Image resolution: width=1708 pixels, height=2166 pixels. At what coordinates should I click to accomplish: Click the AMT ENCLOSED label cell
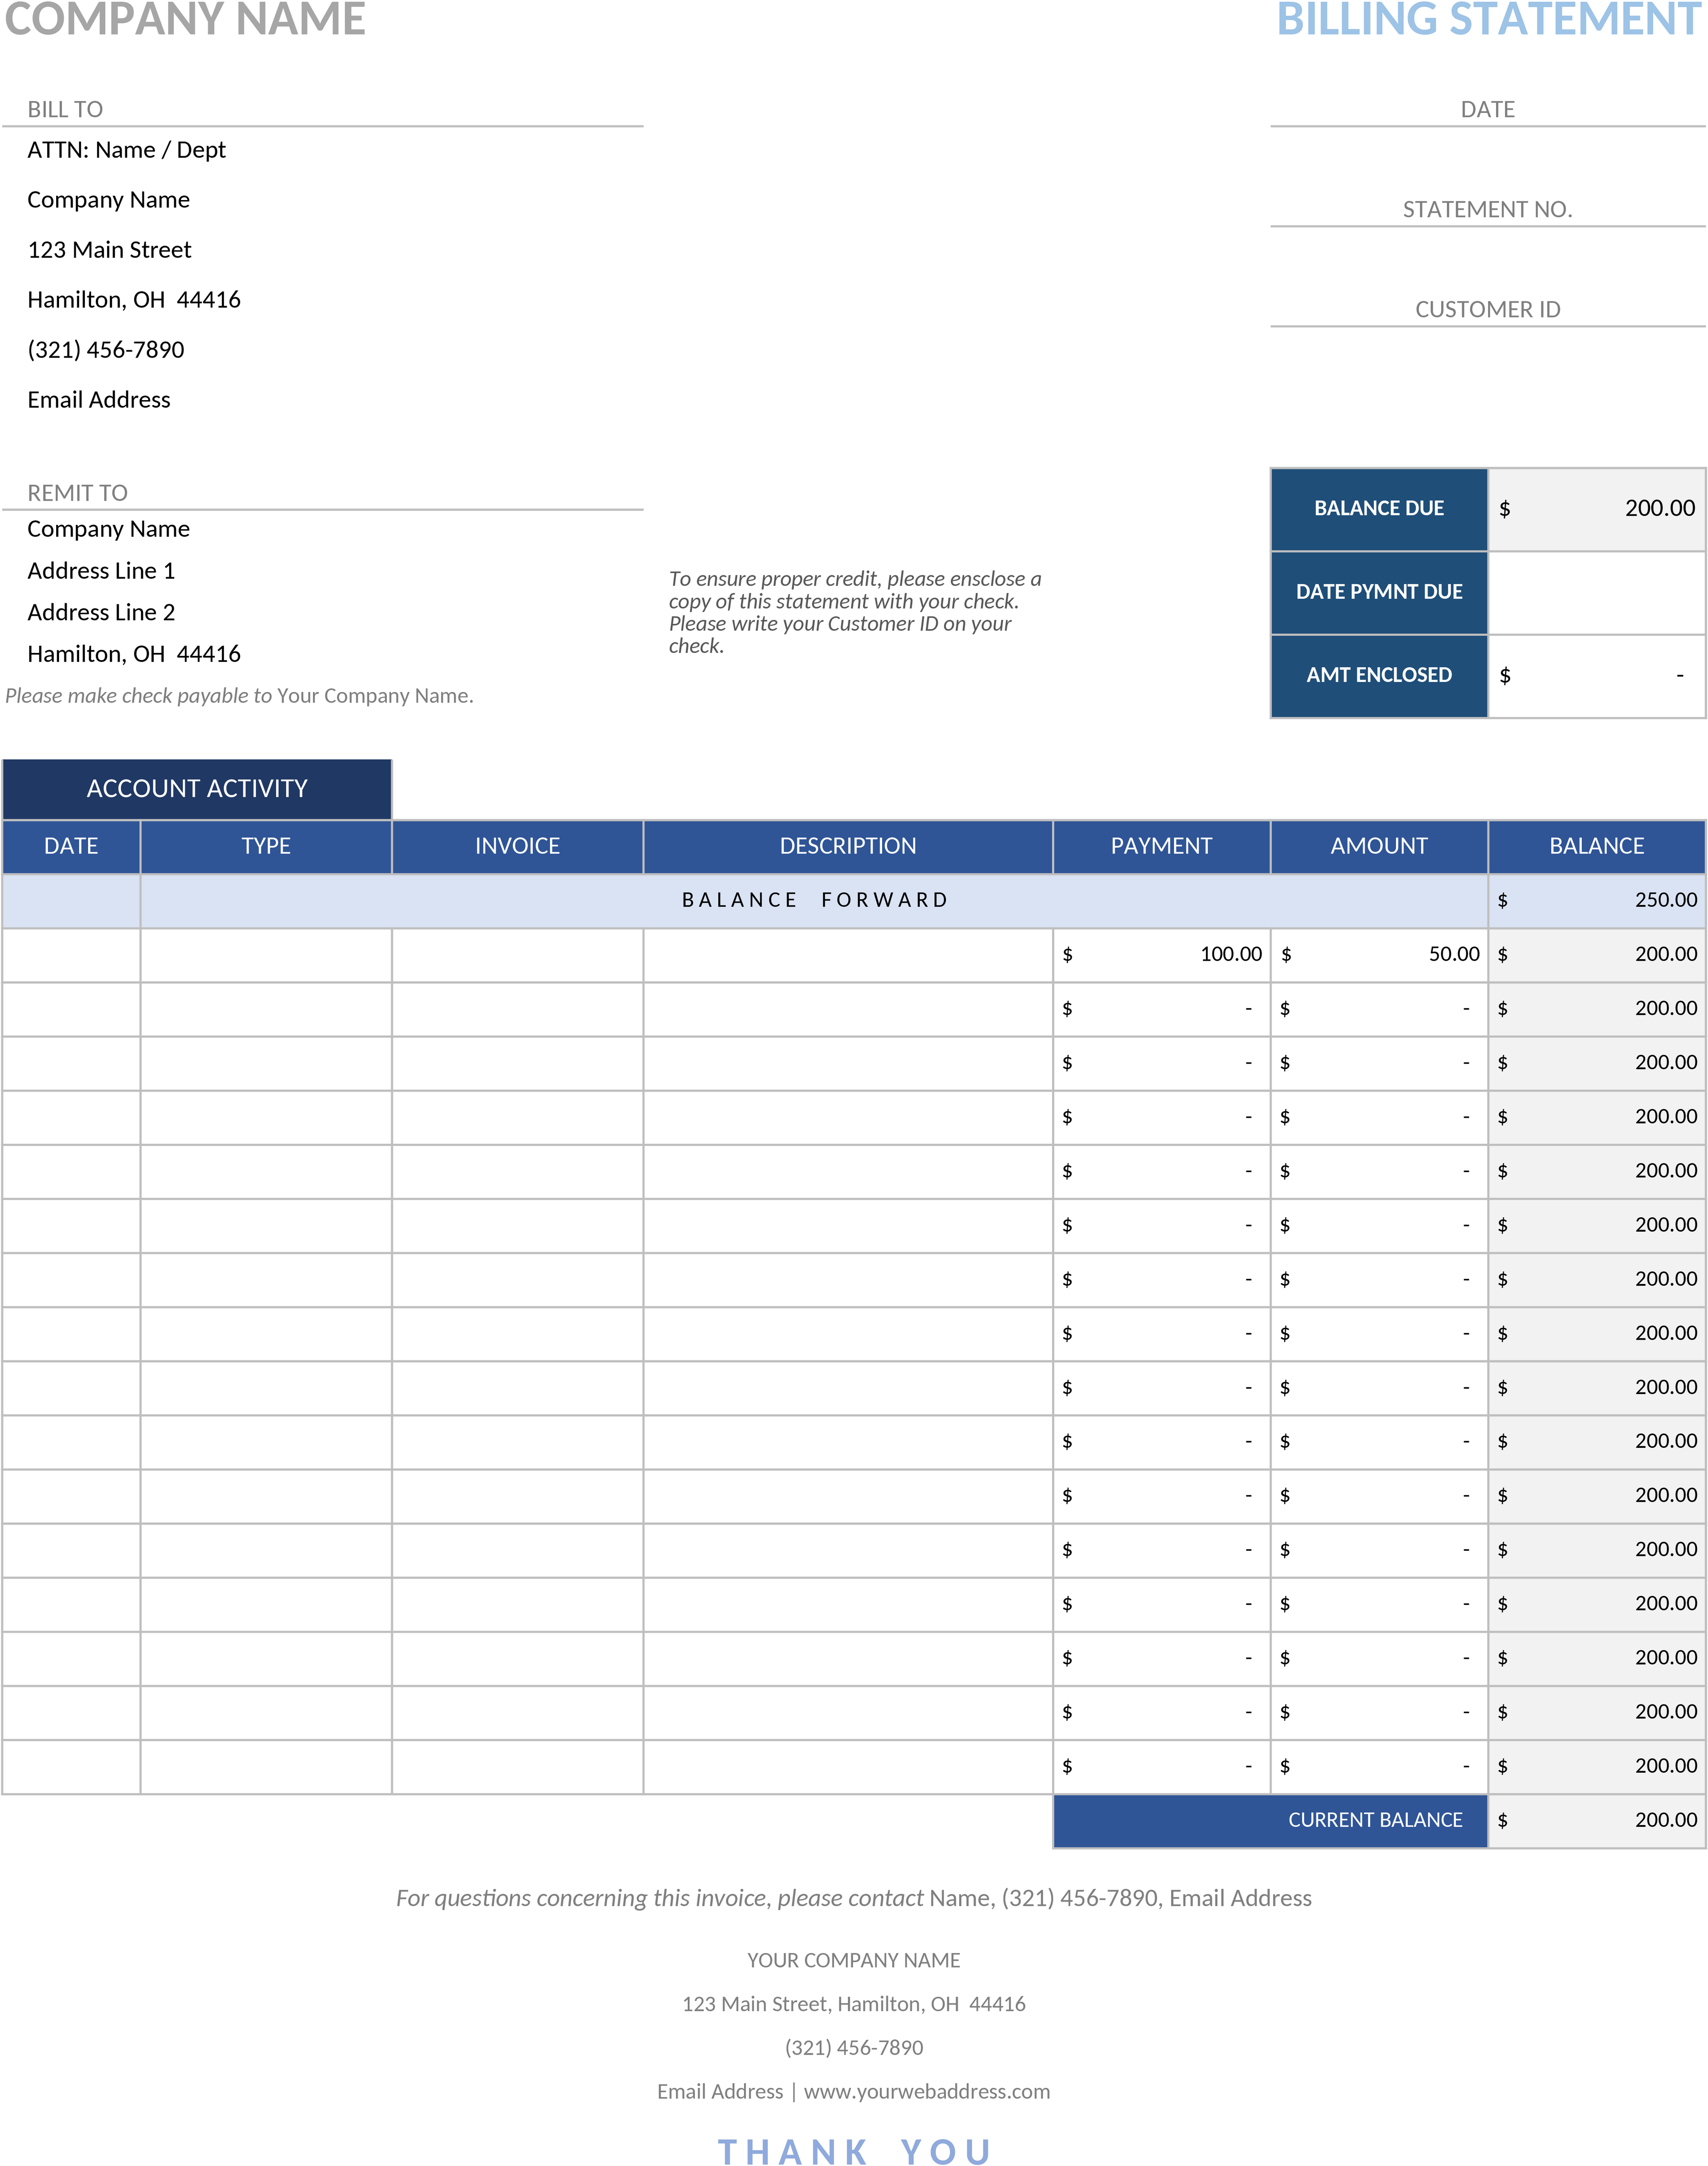tap(1379, 675)
